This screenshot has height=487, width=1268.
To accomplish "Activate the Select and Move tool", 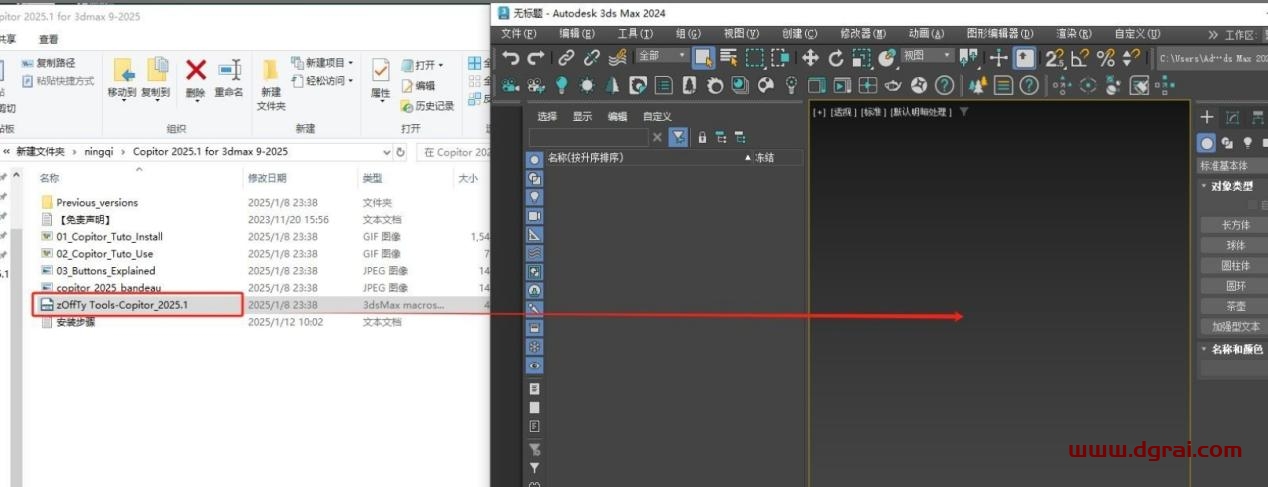I will coord(810,57).
